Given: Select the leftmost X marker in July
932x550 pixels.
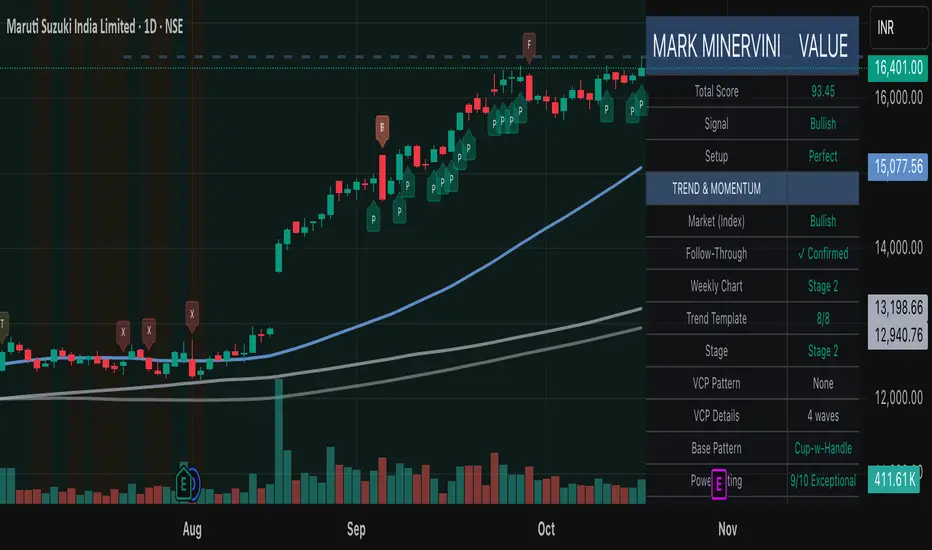Looking at the screenshot, I should pos(123,334).
